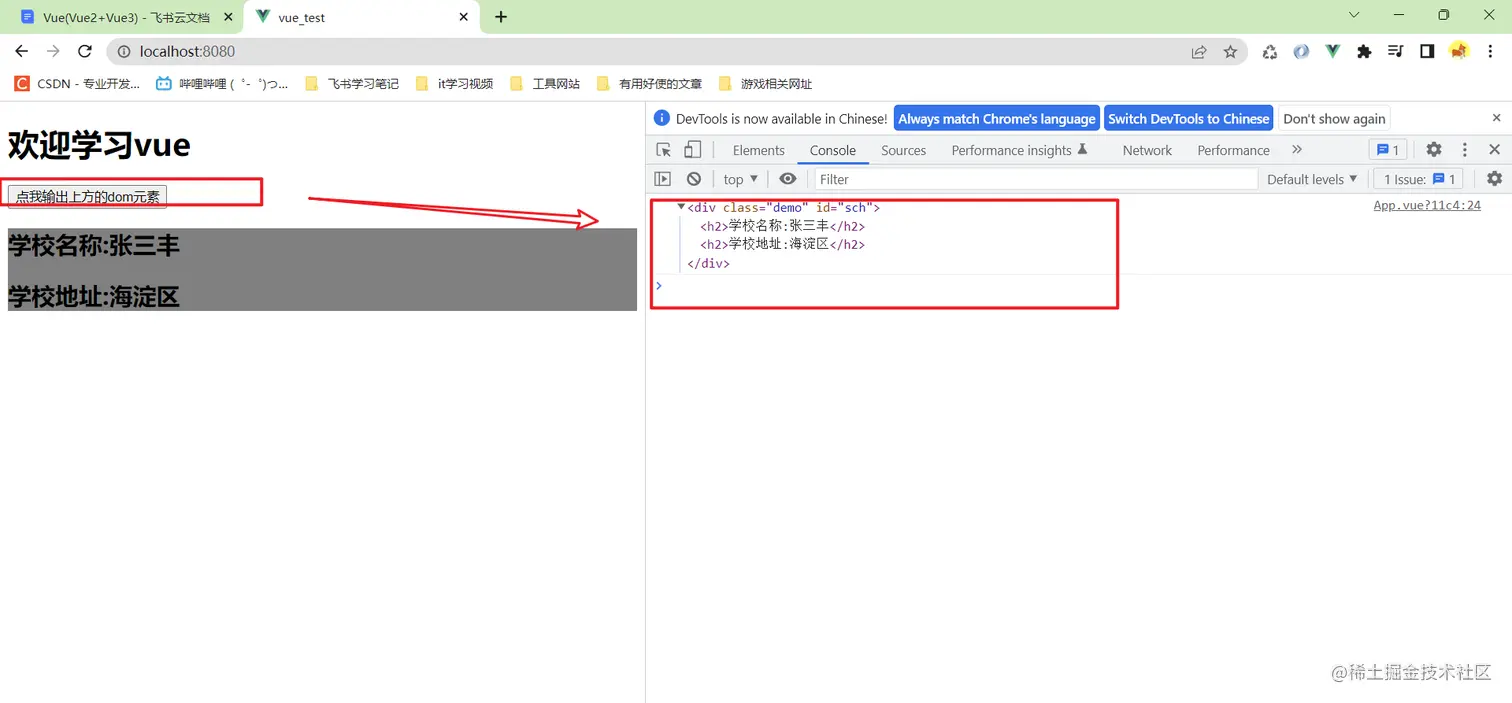The width and height of the screenshot is (1512, 703).
Task: Collapse the logged div.demo element
Action: point(681,207)
